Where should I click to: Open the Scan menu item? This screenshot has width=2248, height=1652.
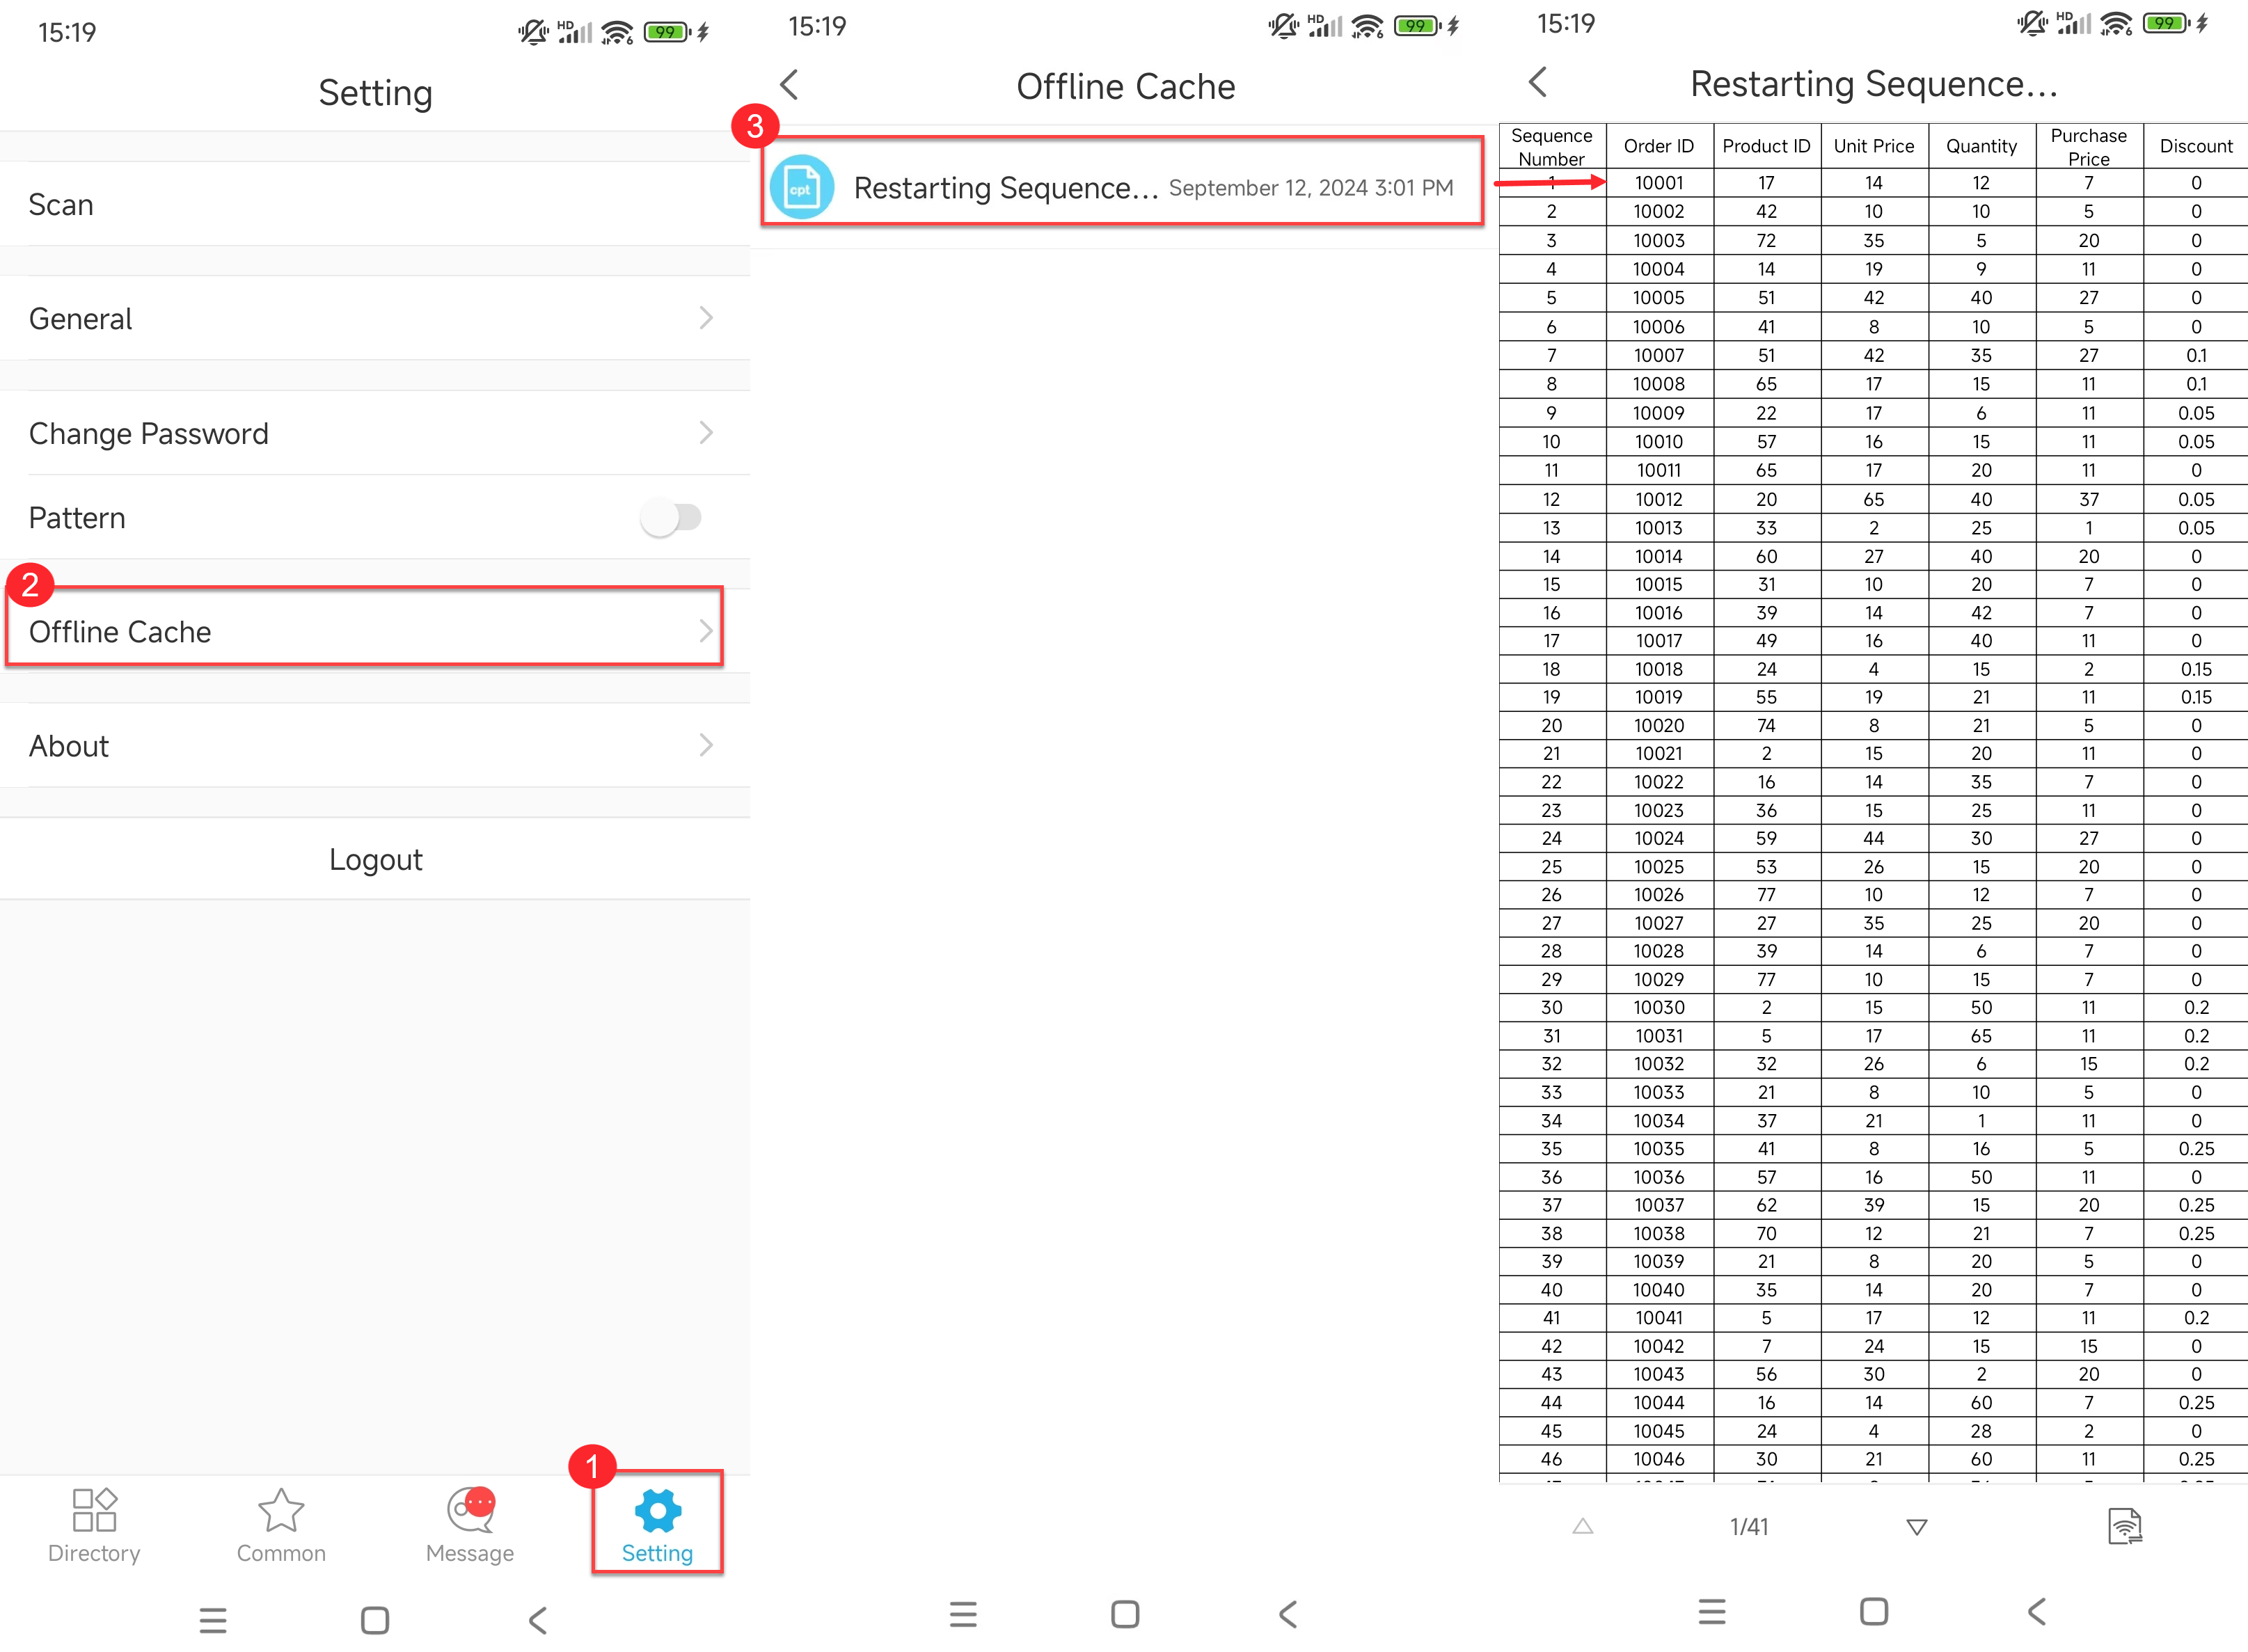click(375, 203)
